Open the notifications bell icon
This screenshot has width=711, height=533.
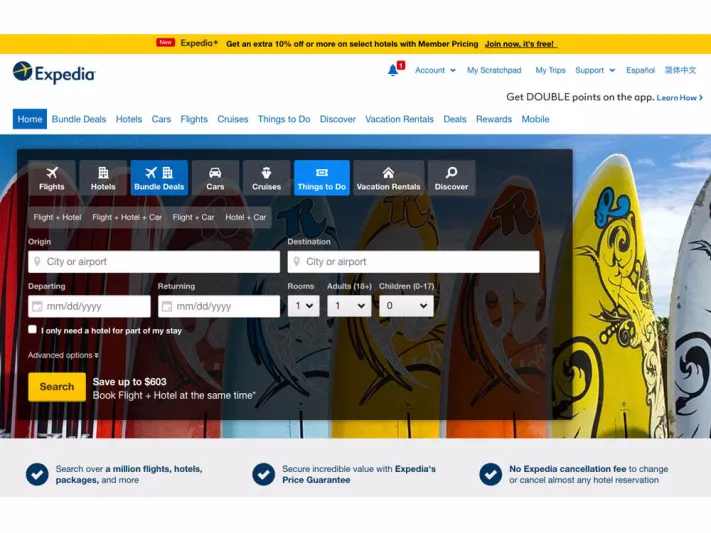393,70
